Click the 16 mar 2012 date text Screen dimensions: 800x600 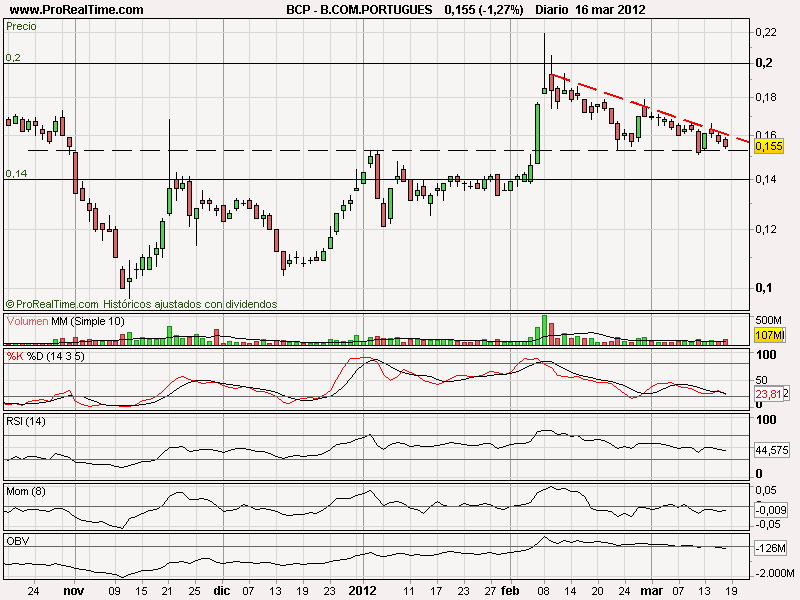point(610,9)
